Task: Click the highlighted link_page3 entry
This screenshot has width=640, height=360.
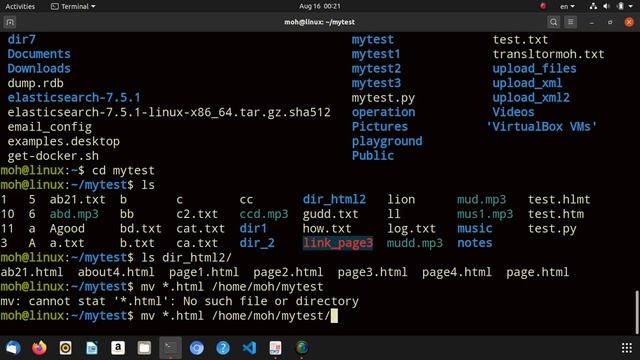Action: [338, 243]
